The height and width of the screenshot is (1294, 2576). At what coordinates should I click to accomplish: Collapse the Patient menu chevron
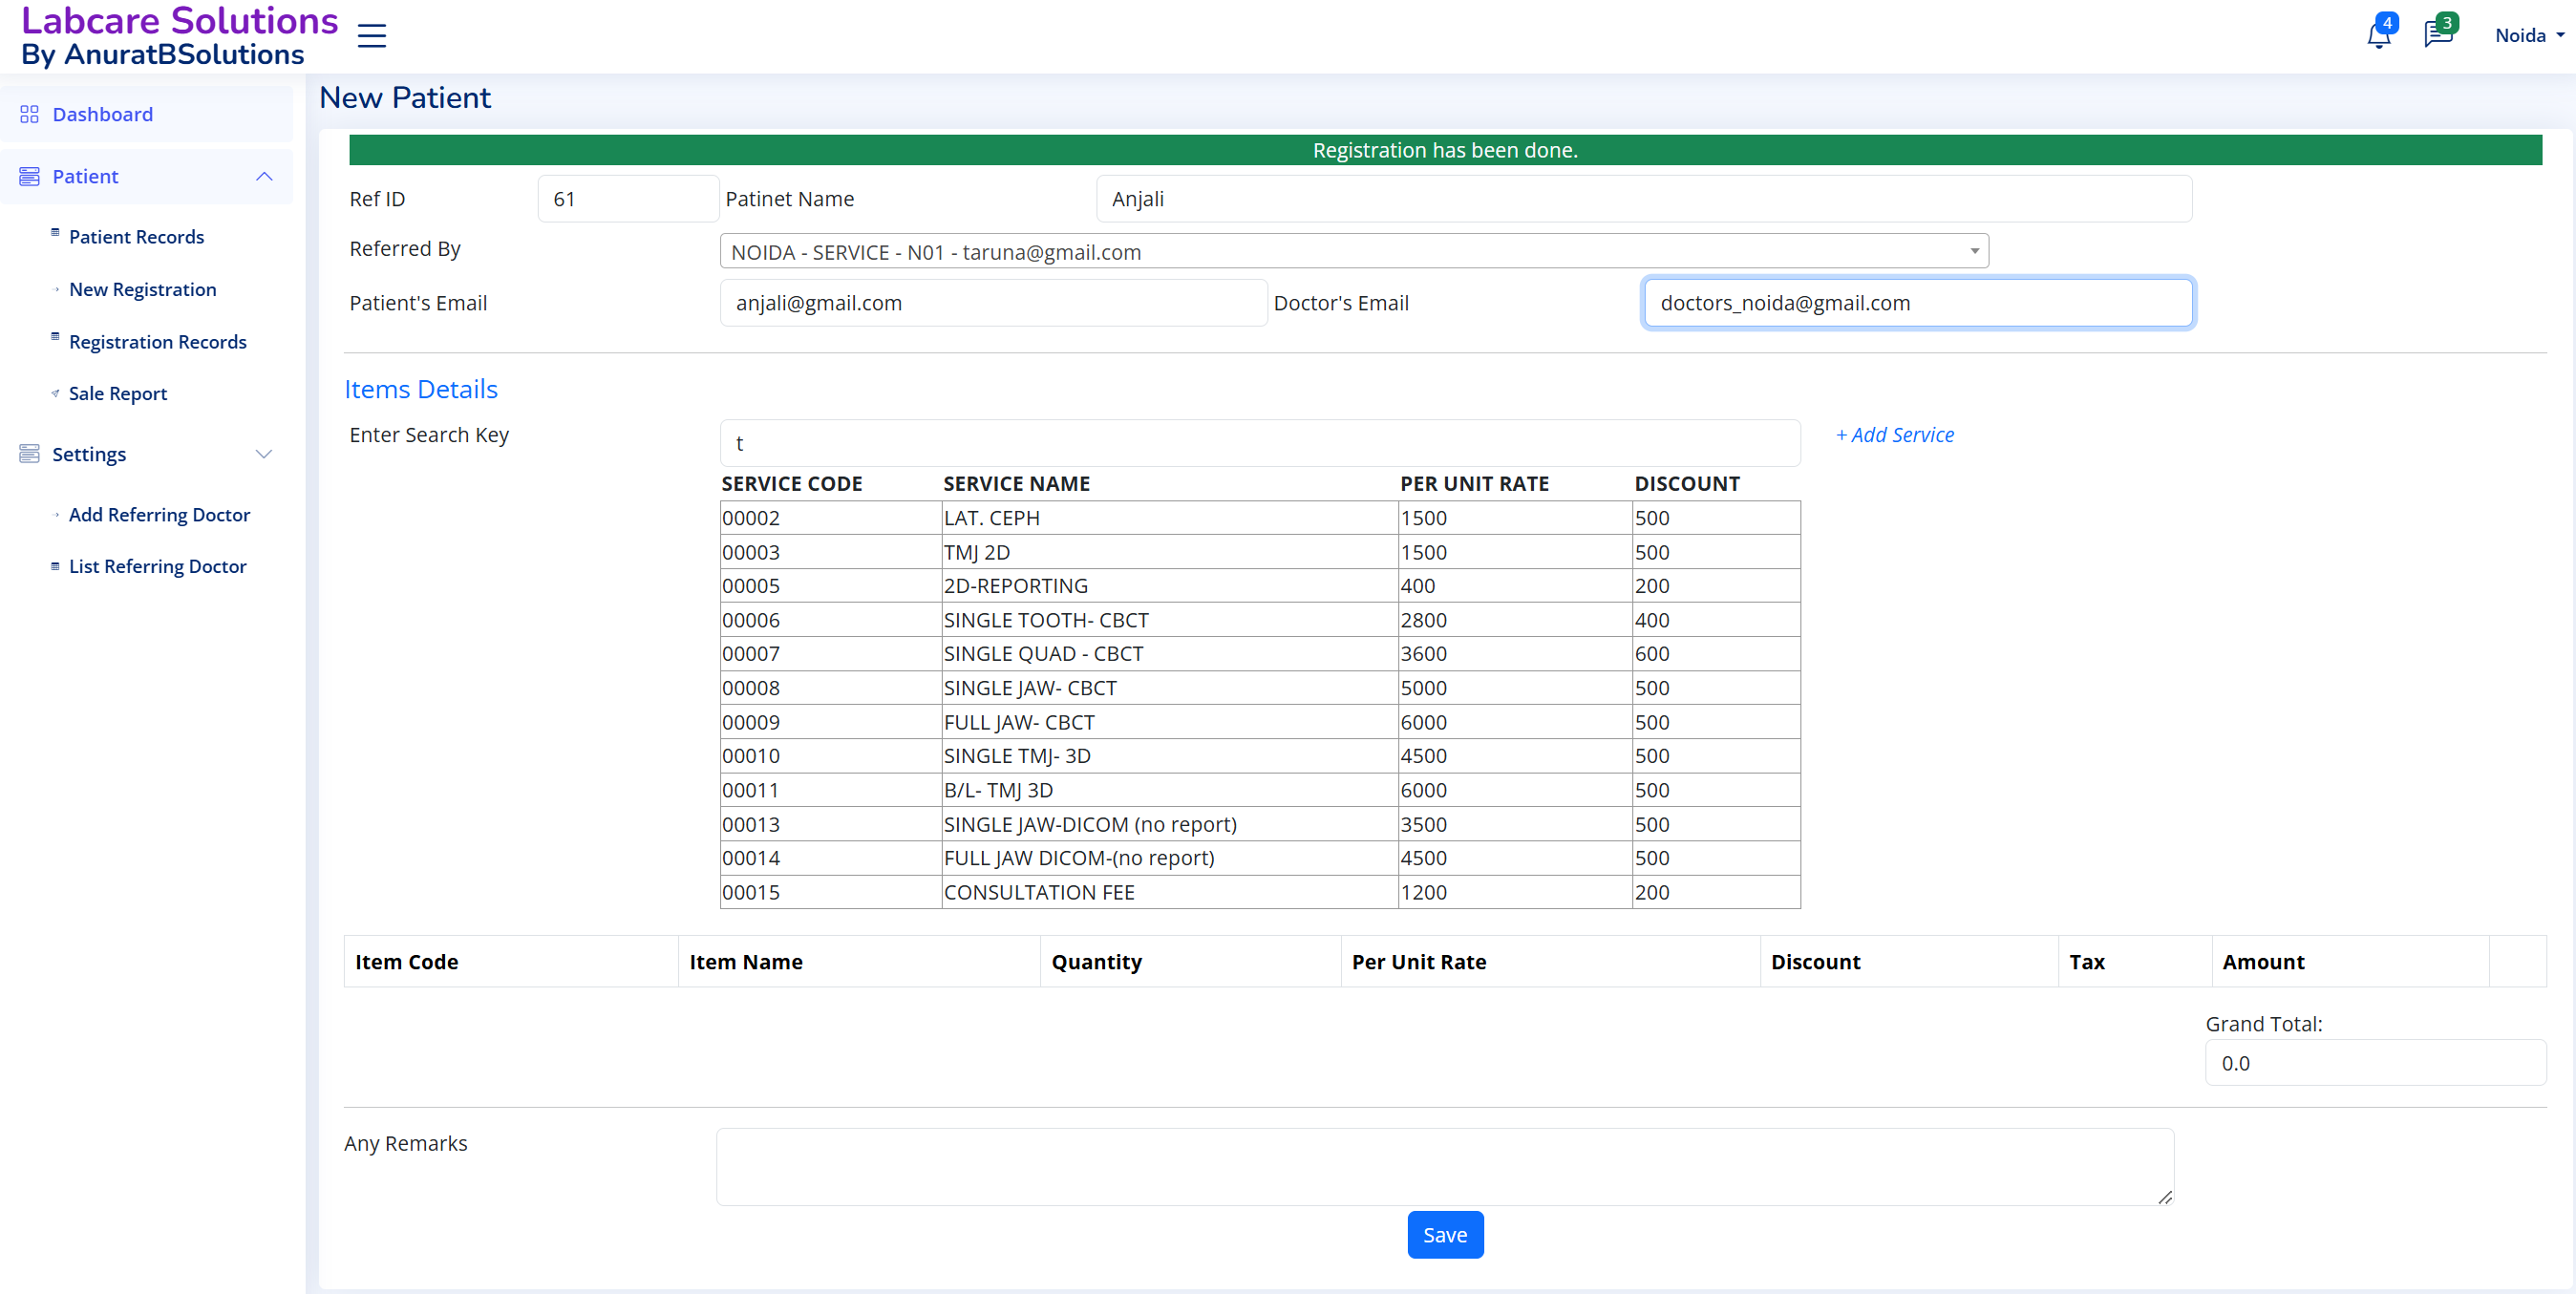tap(264, 176)
